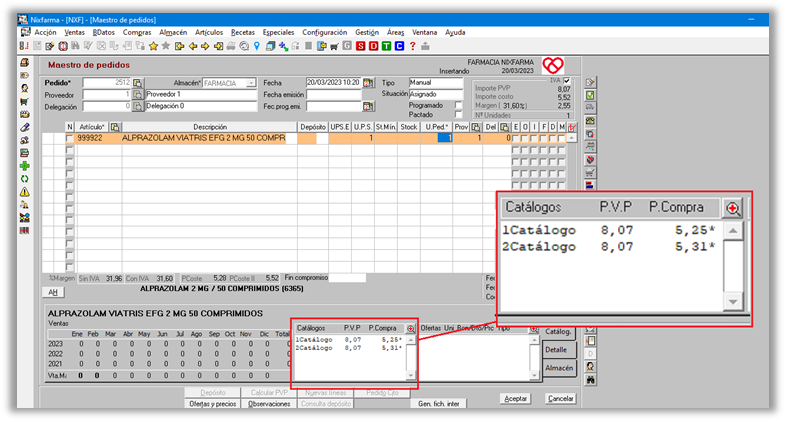Click the gray G toolbar icon
Screen dimensions: 787x422
[347, 46]
